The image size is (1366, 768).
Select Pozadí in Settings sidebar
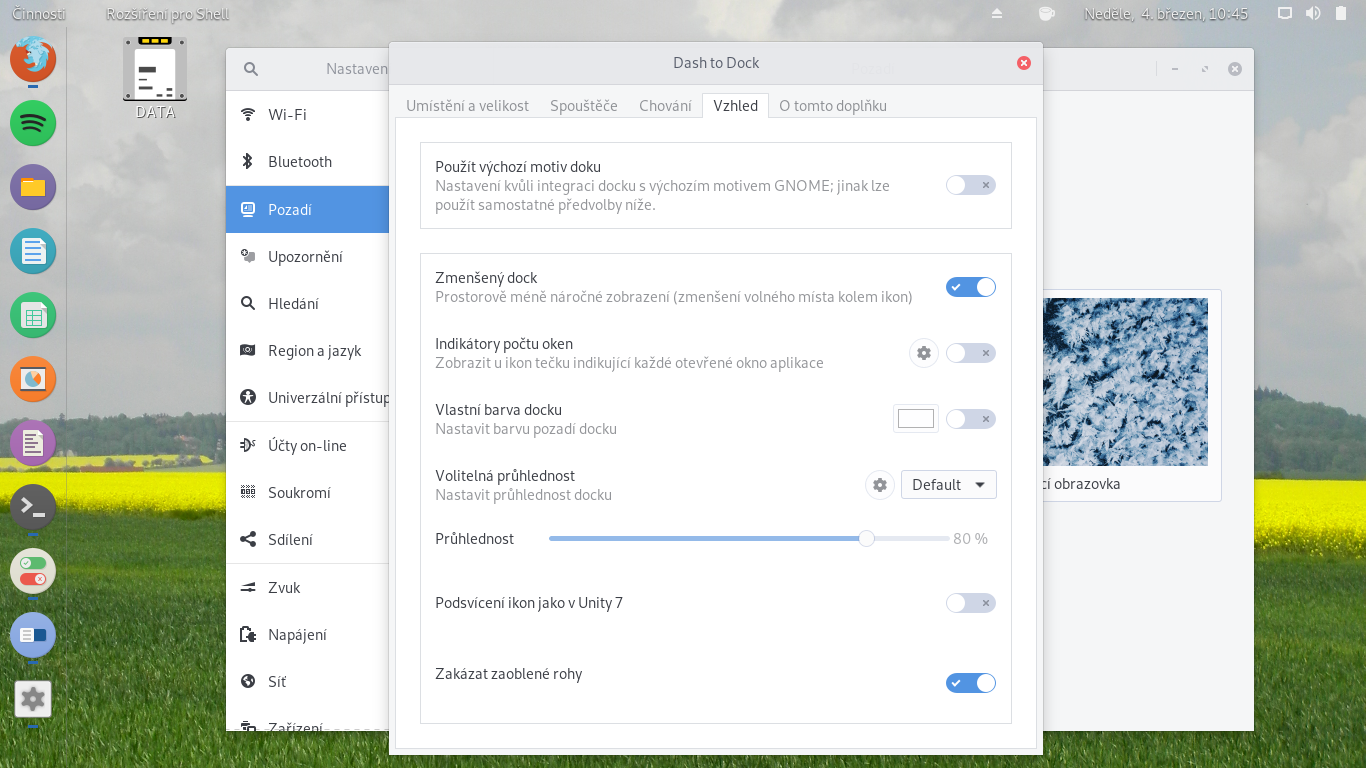[x=308, y=210]
